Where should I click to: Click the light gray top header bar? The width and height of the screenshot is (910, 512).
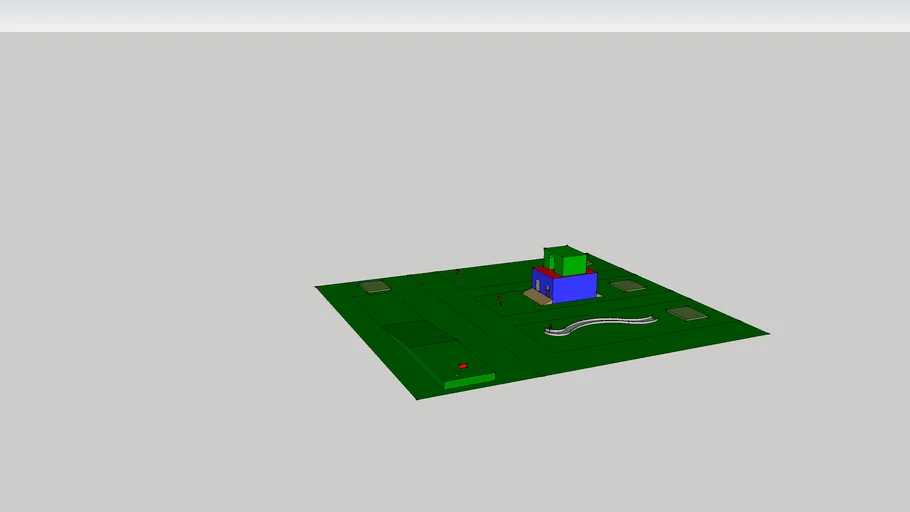(455, 15)
